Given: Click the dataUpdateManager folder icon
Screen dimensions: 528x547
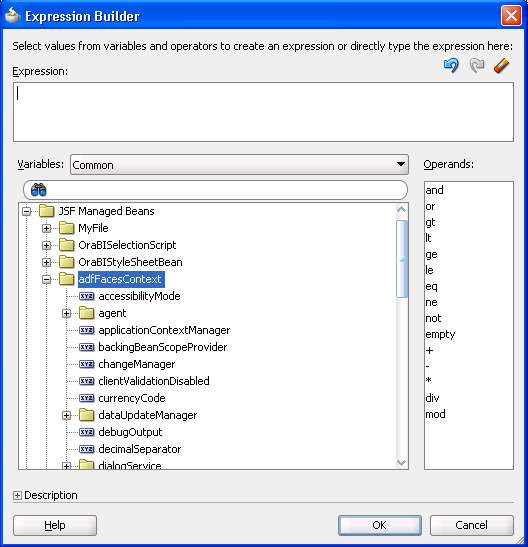Looking at the screenshot, I should pos(86,415).
